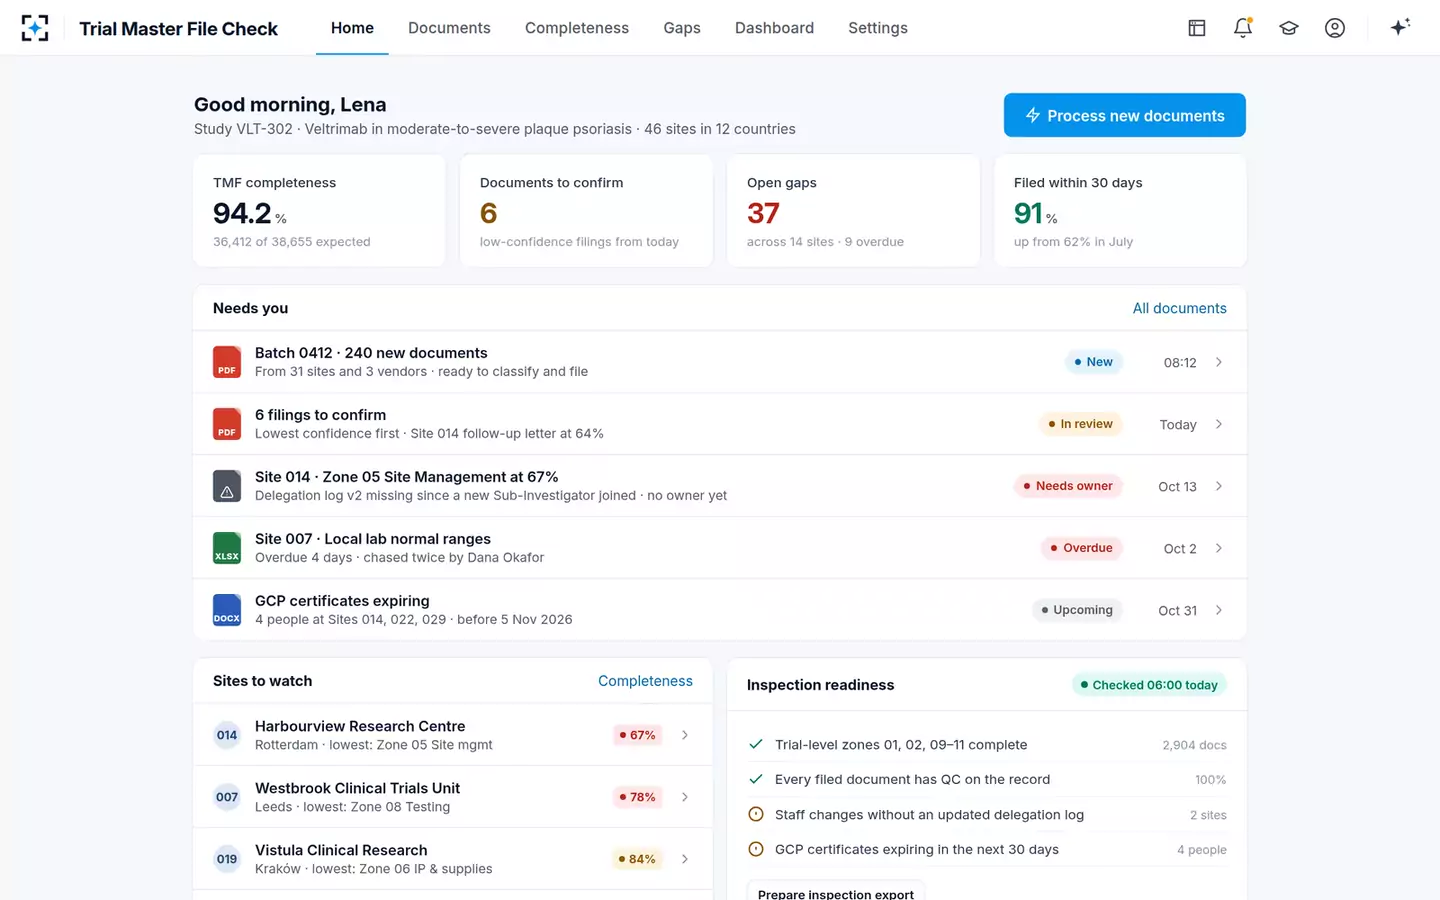Click the clock icon beside GCP certificates expiring next 30 days
This screenshot has height=900, width=1440.
(x=756, y=849)
